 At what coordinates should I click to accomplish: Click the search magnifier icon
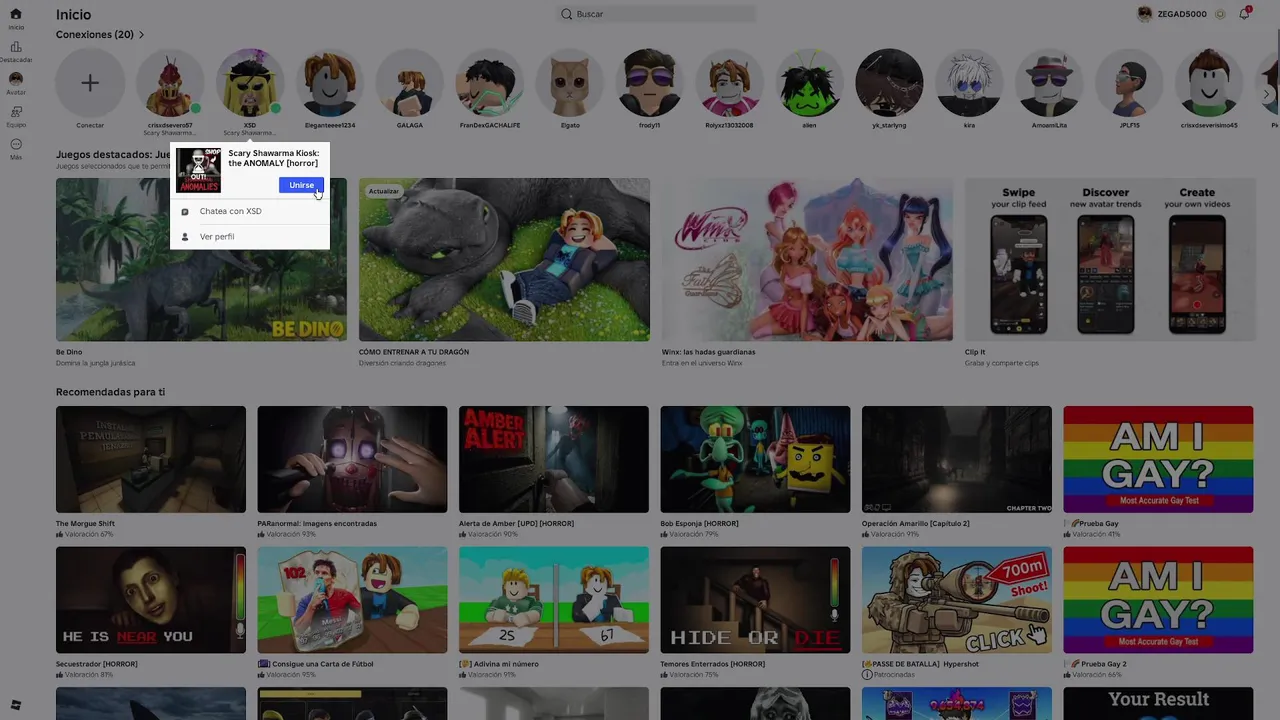tap(567, 14)
